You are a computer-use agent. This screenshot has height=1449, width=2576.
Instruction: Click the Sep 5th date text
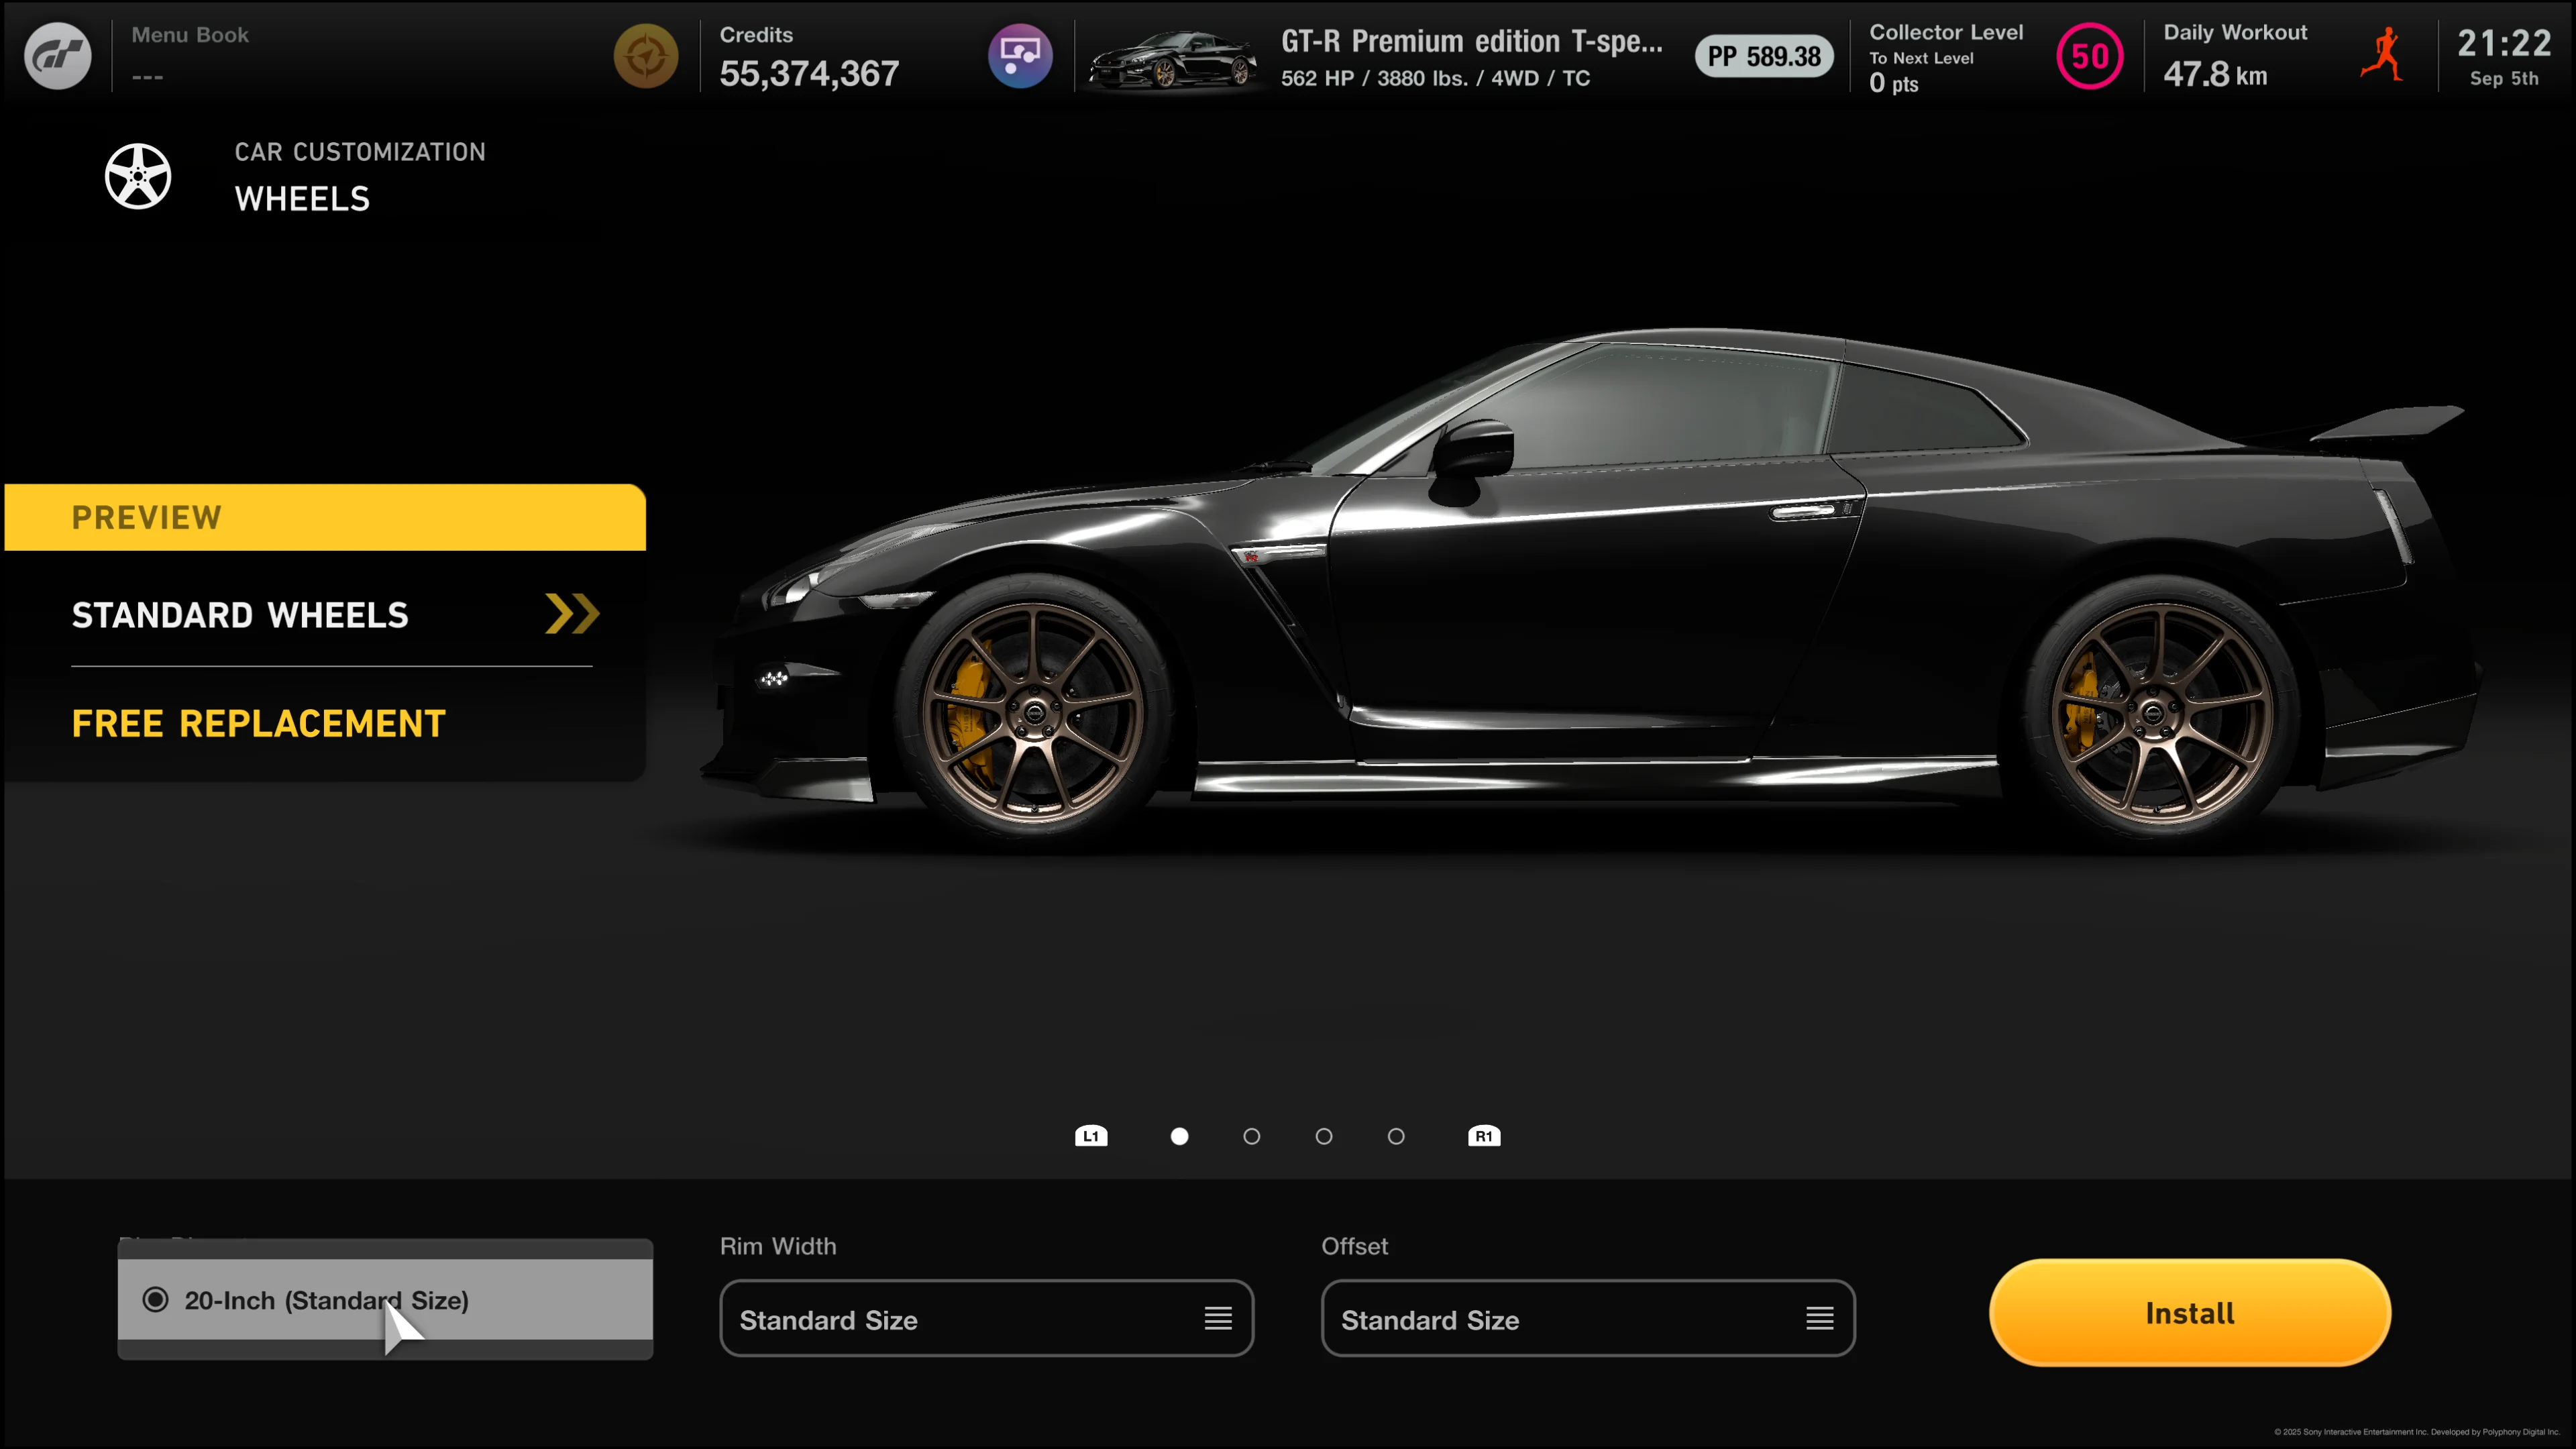2504,78
